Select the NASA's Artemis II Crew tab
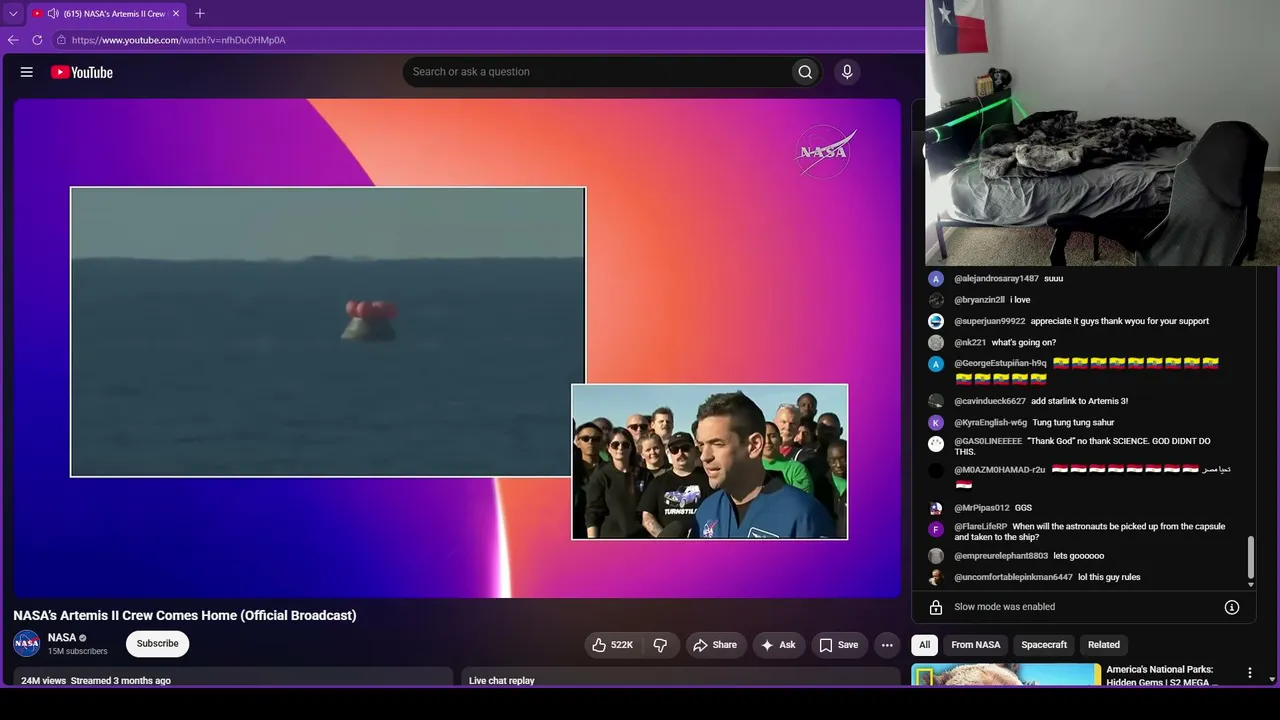Image resolution: width=1280 pixels, height=720 pixels. (x=107, y=14)
